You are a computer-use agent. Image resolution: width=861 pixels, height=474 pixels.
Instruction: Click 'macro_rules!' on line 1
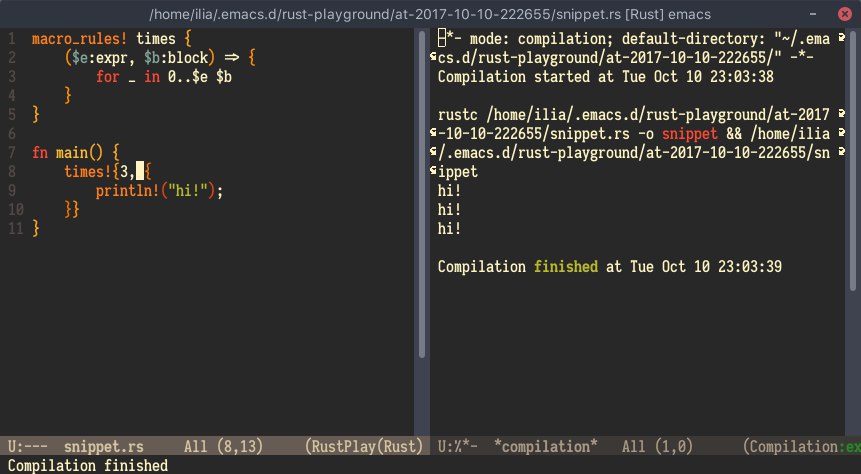click(80, 38)
